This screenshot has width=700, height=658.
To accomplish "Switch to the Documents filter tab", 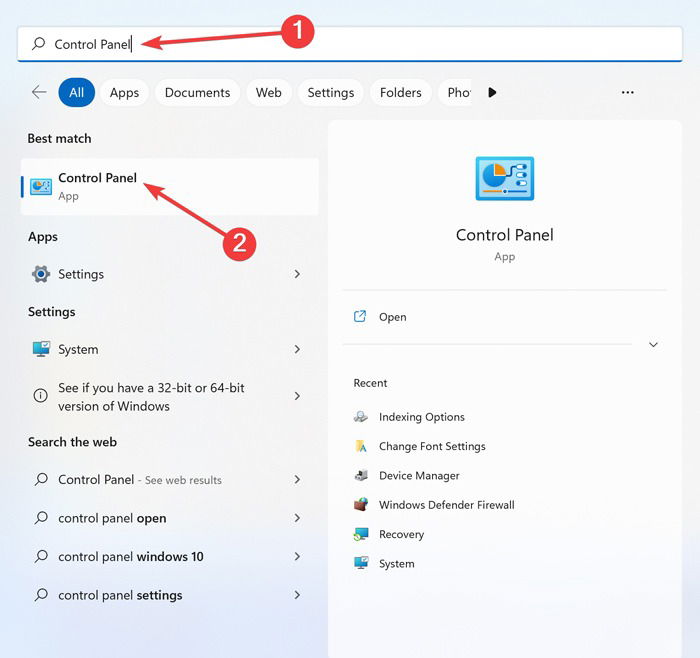I will point(197,92).
